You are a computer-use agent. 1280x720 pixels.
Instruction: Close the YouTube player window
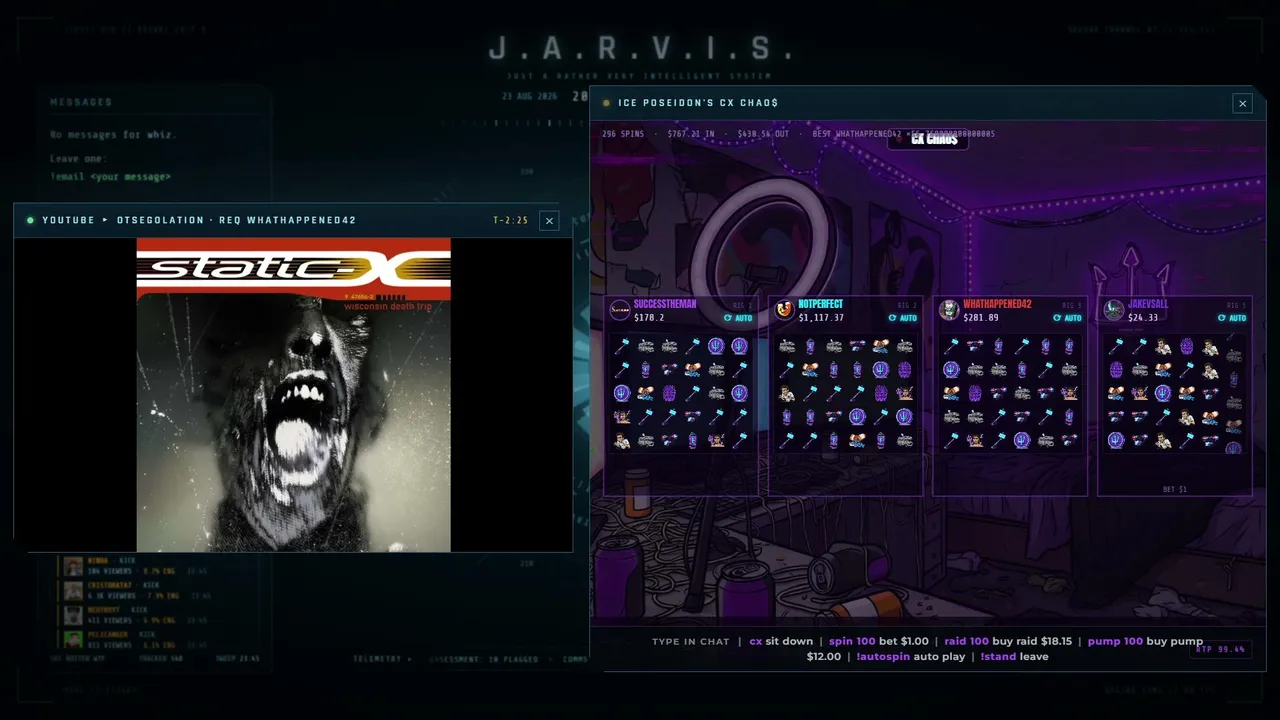coord(549,221)
